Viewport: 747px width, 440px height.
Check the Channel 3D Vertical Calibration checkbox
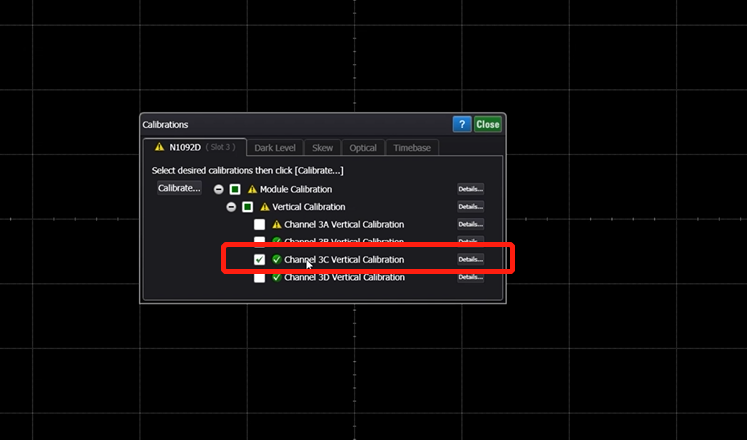(260, 277)
